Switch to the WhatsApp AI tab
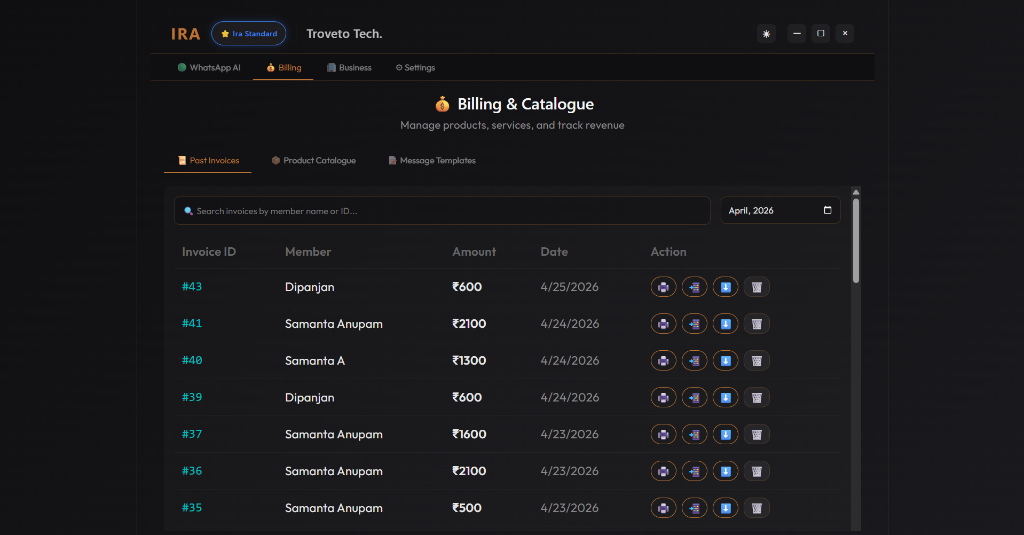Image resolution: width=1024 pixels, height=535 pixels. coord(209,68)
